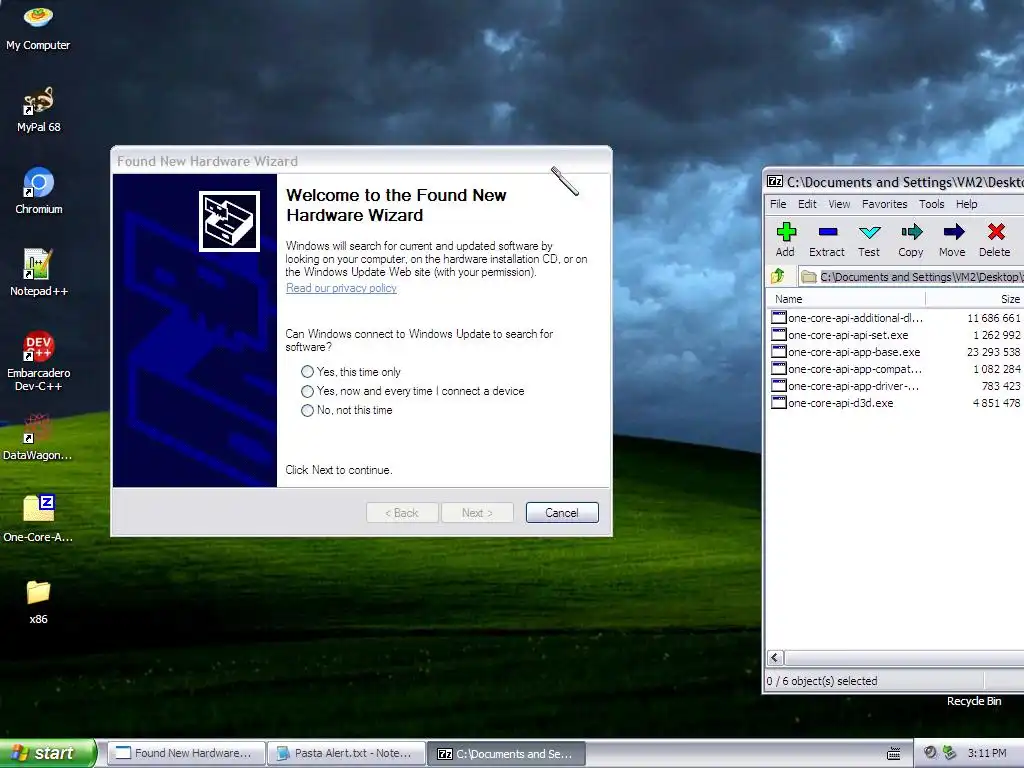This screenshot has height=768, width=1024.
Task: Click the '0 / 6 object(s) selected' status
Action: pyautogui.click(x=822, y=680)
